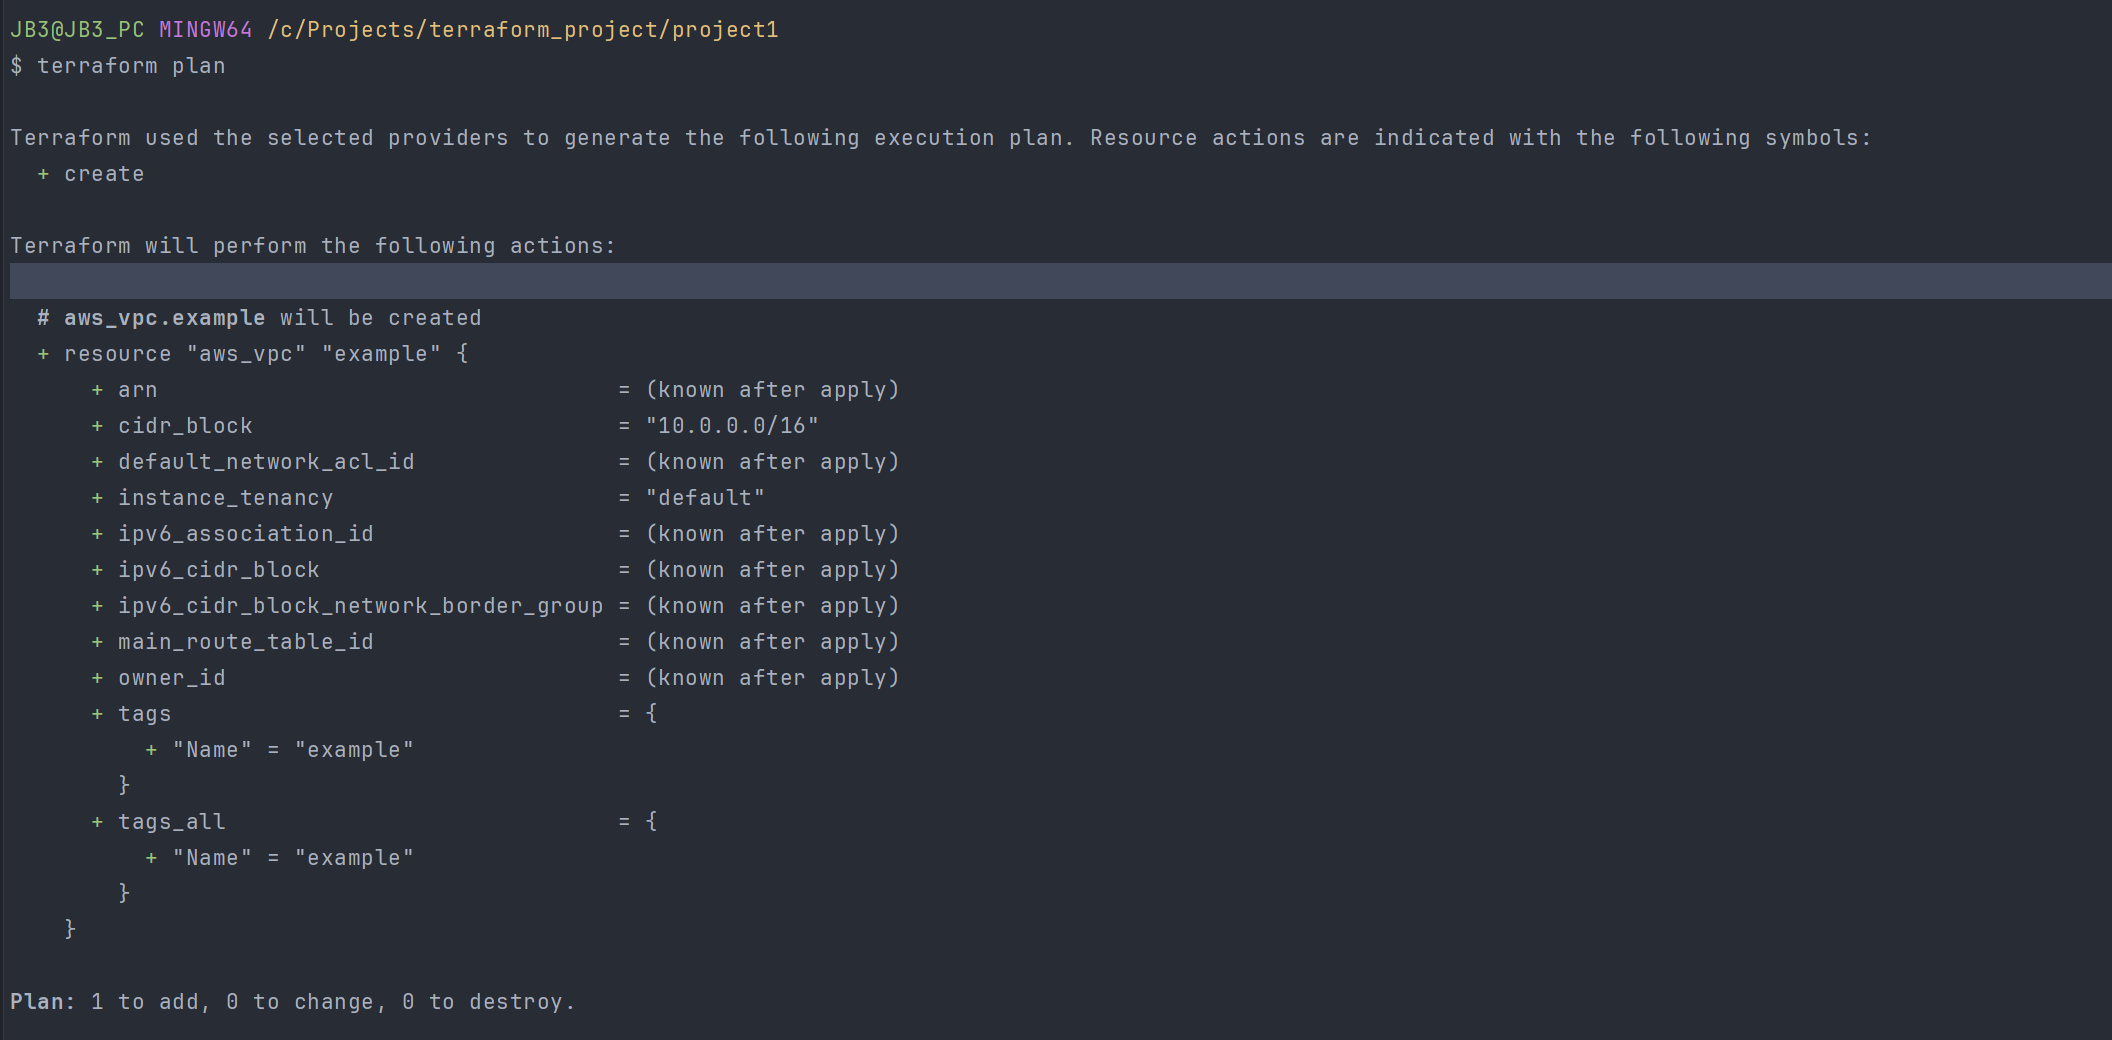Image resolution: width=2112 pixels, height=1040 pixels.
Task: Click the 'main_route_table_id' attribute name
Action: coord(246,642)
